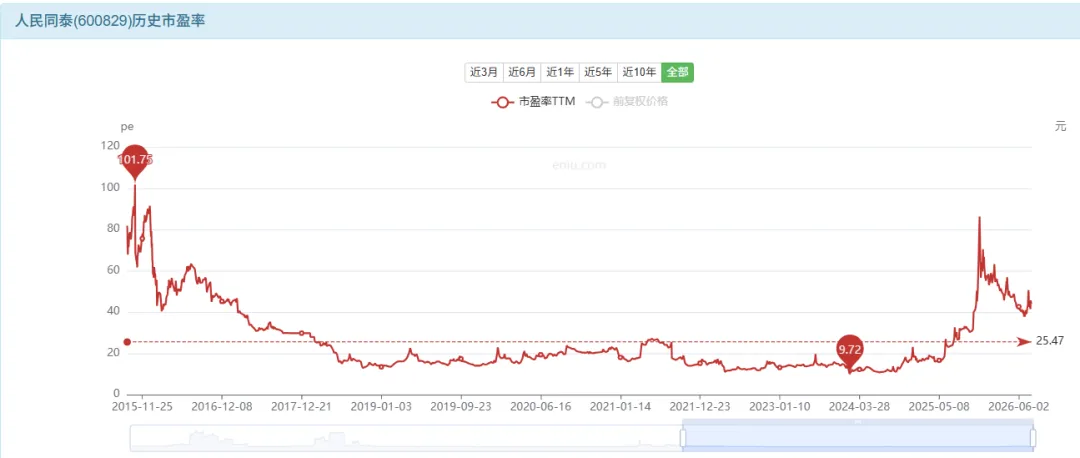This screenshot has width=1080, height=458.
Task: Select the 近10年 time range
Action: [639, 72]
